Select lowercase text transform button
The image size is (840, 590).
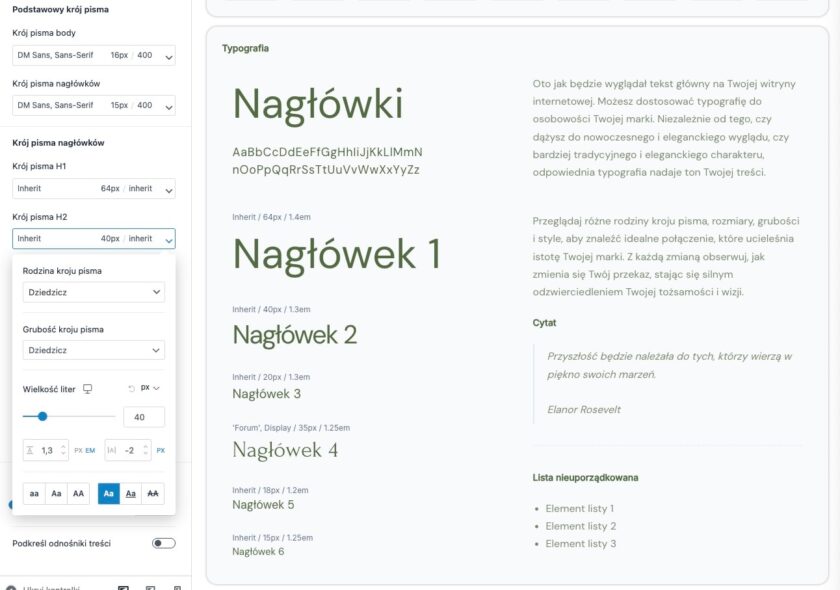click(x=34, y=494)
